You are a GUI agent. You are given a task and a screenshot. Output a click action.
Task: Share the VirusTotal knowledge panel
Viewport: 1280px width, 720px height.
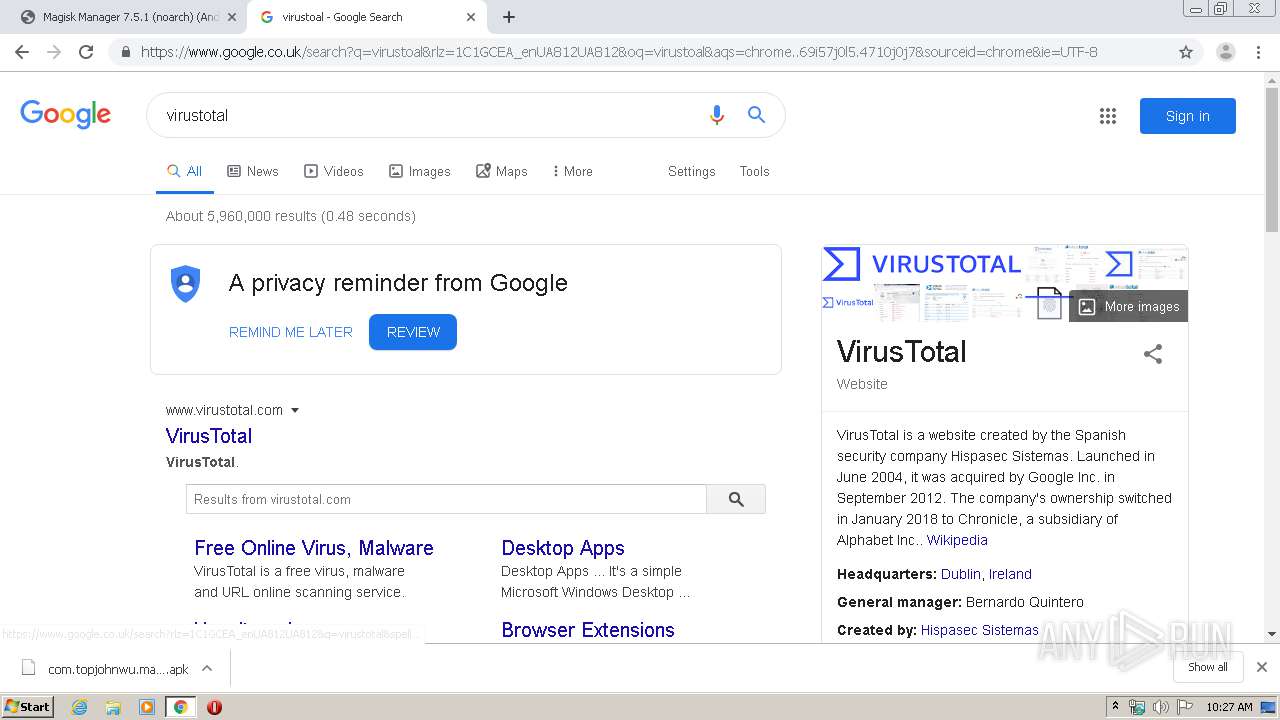click(1153, 353)
